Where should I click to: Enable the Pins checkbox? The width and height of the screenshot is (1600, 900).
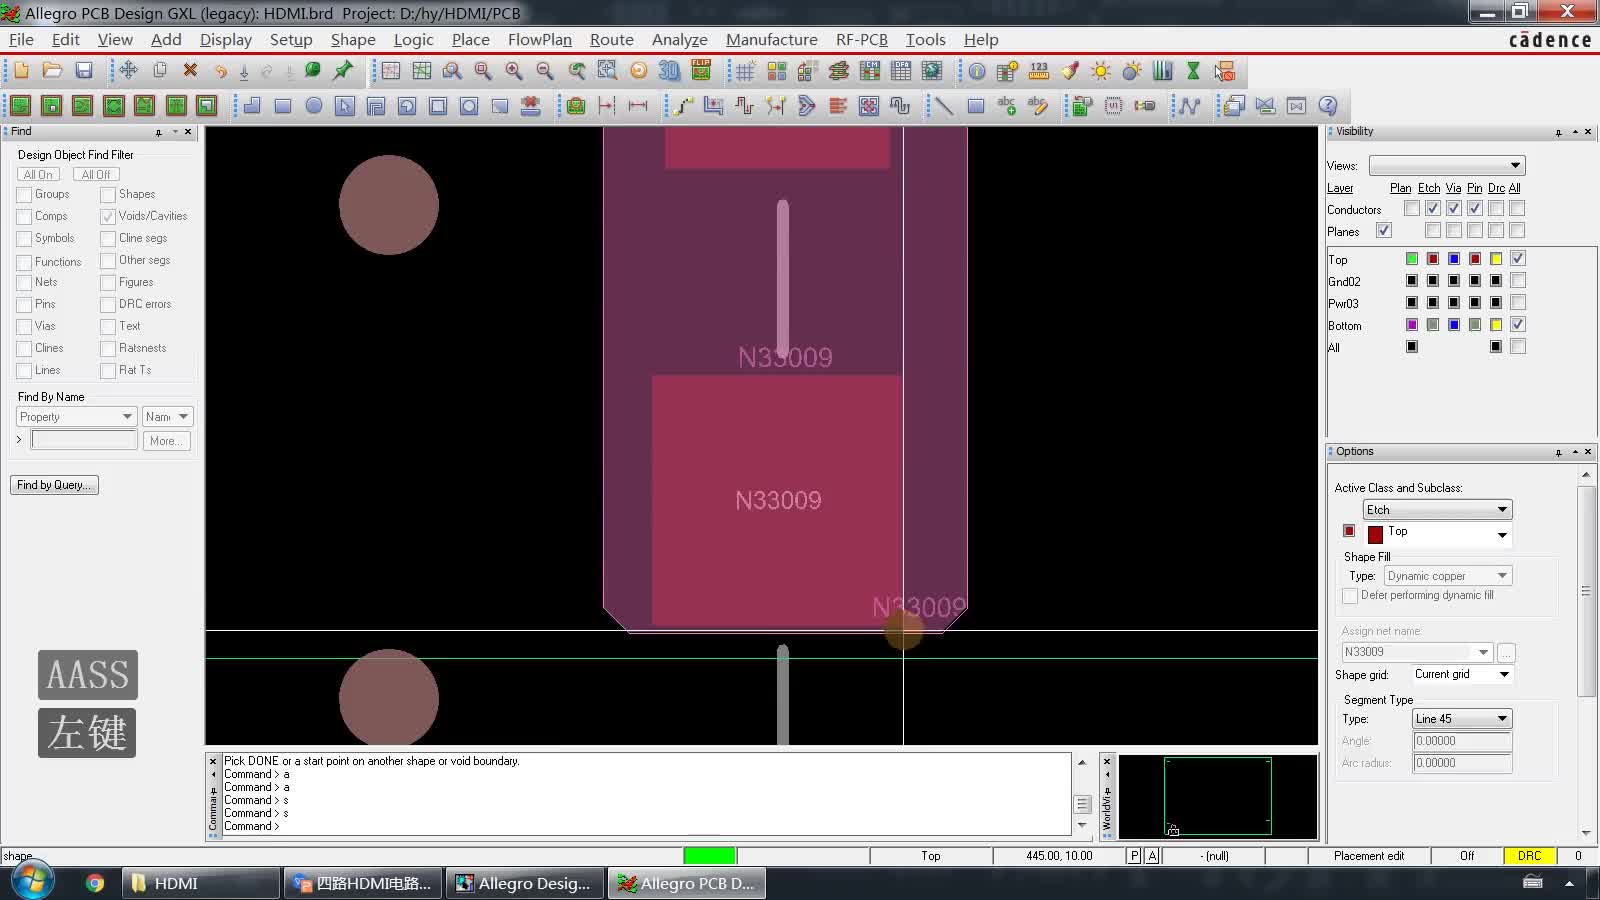tap(24, 304)
